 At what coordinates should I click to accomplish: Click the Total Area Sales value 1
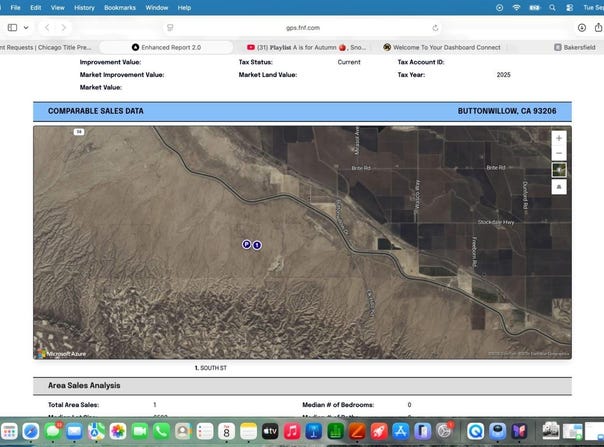(154, 405)
